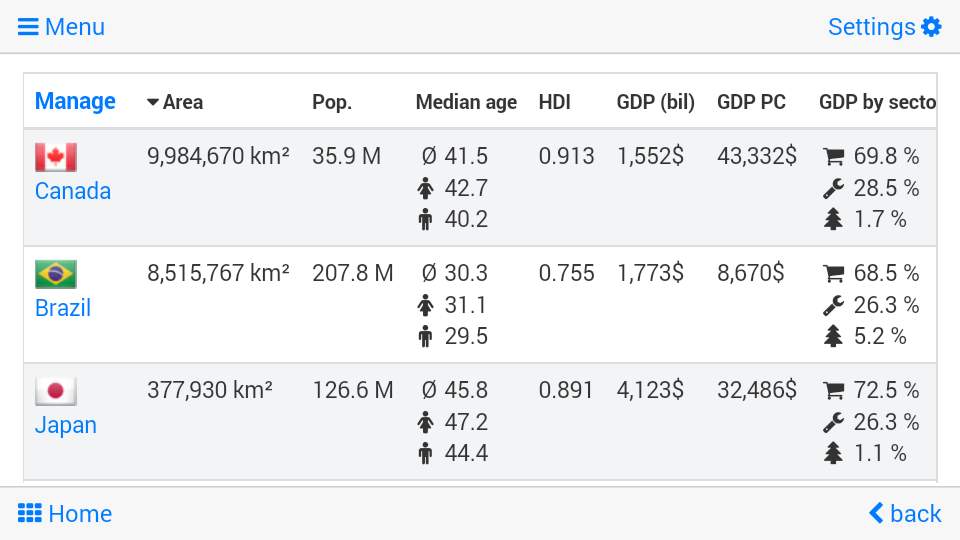Open the Japan country link
Screen dimensions: 960x540
click(x=66, y=425)
